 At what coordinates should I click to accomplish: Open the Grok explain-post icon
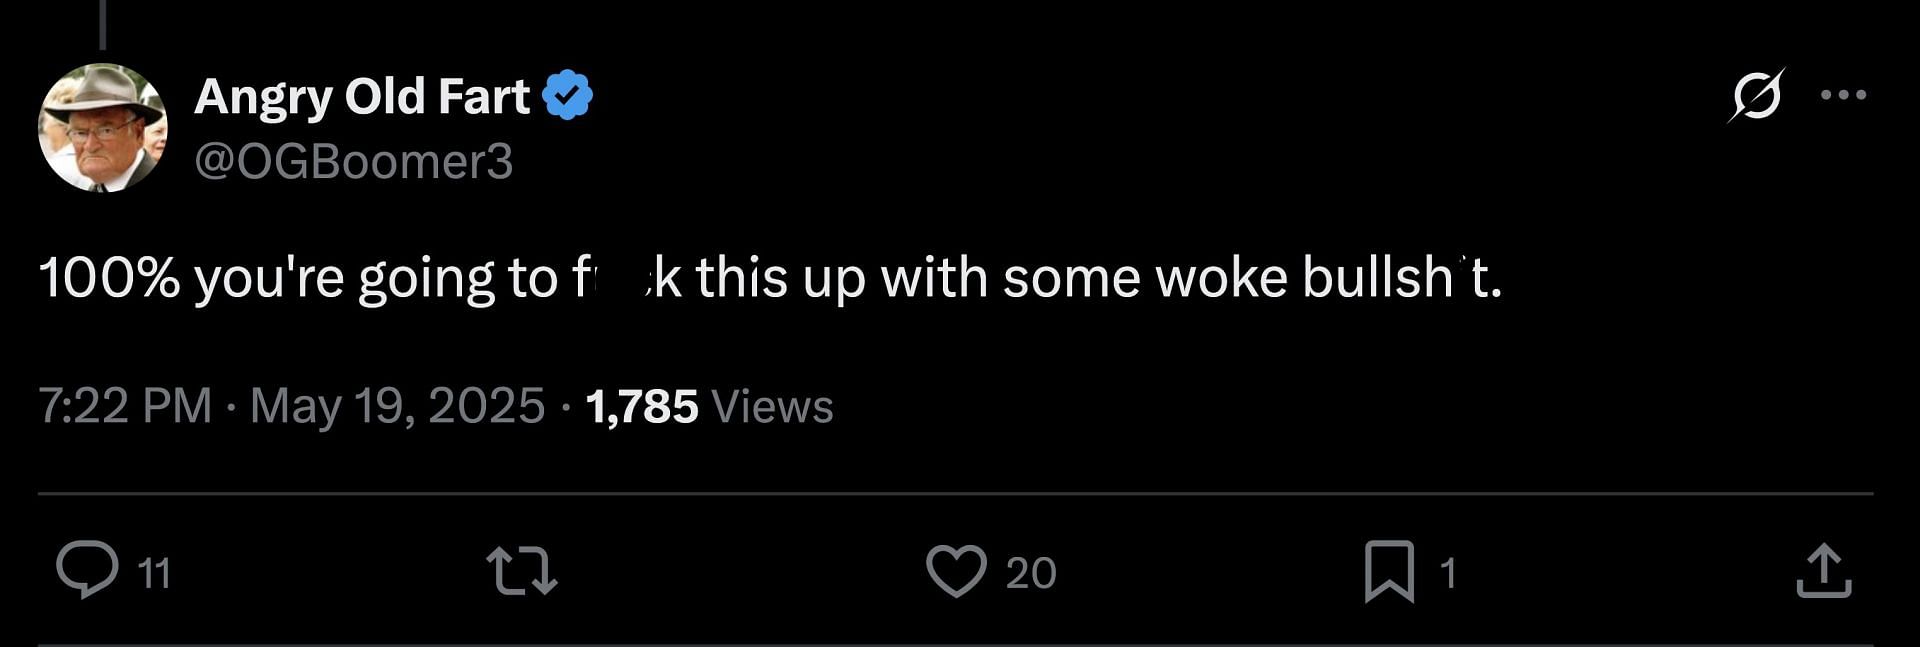tap(1757, 95)
